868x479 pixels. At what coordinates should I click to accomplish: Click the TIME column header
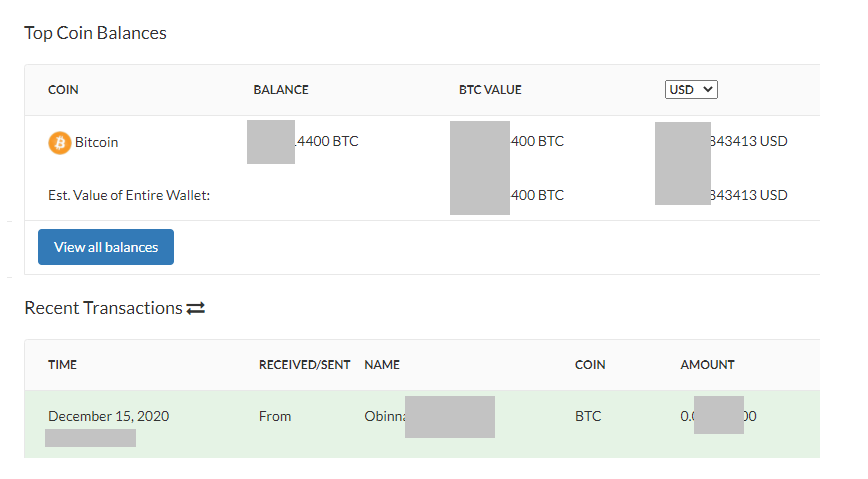(62, 365)
